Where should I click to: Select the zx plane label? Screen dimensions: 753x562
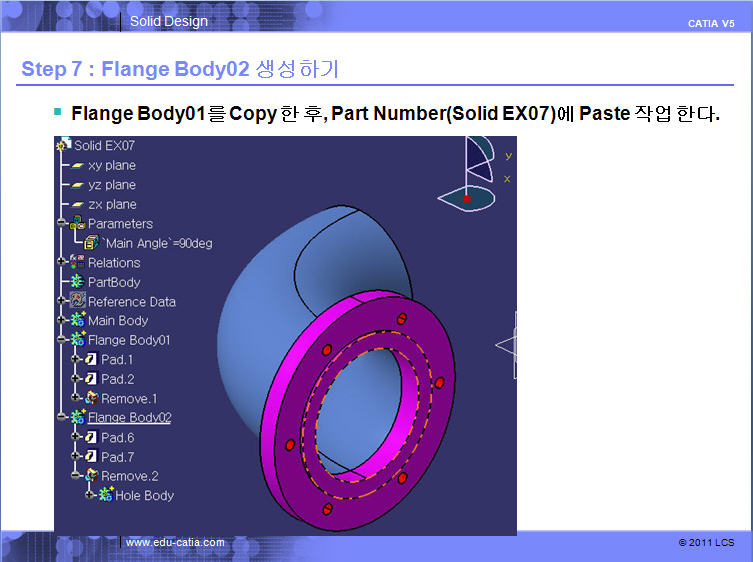[x=112, y=205]
